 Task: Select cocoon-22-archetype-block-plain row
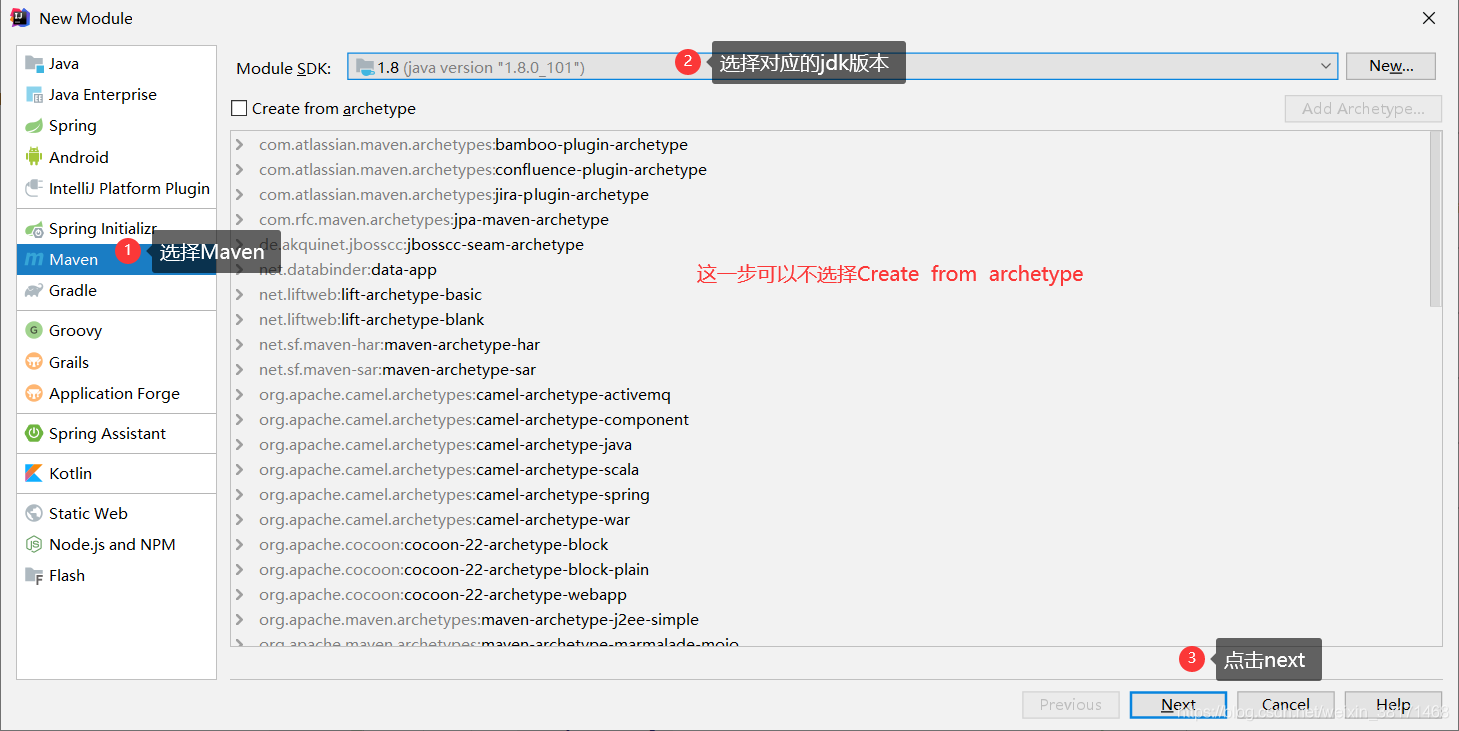(830, 570)
